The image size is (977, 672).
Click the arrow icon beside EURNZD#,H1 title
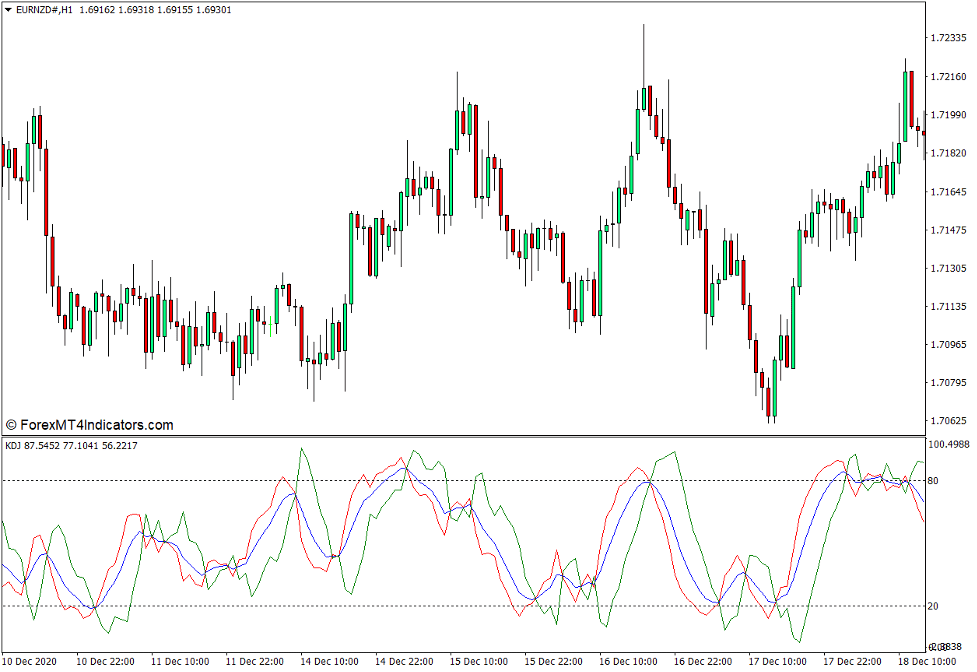click(x=8, y=10)
